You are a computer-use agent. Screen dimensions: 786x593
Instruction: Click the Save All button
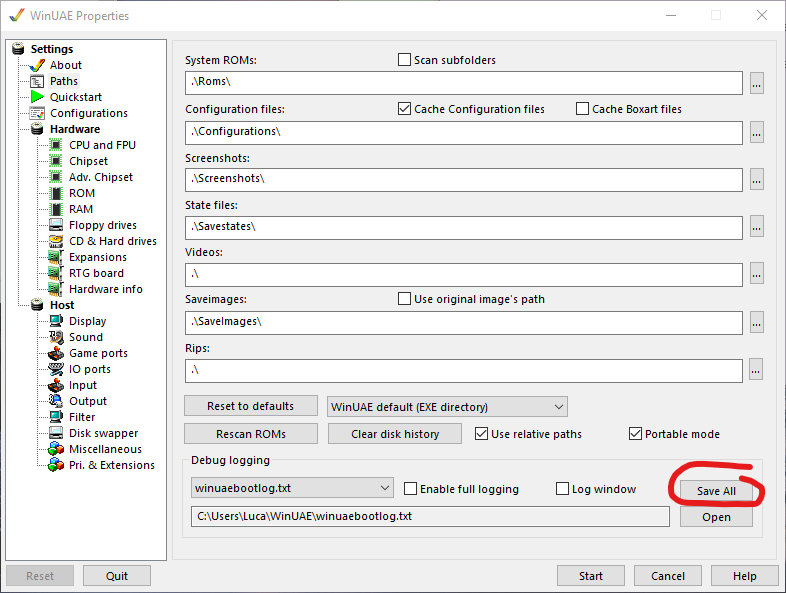coord(716,491)
